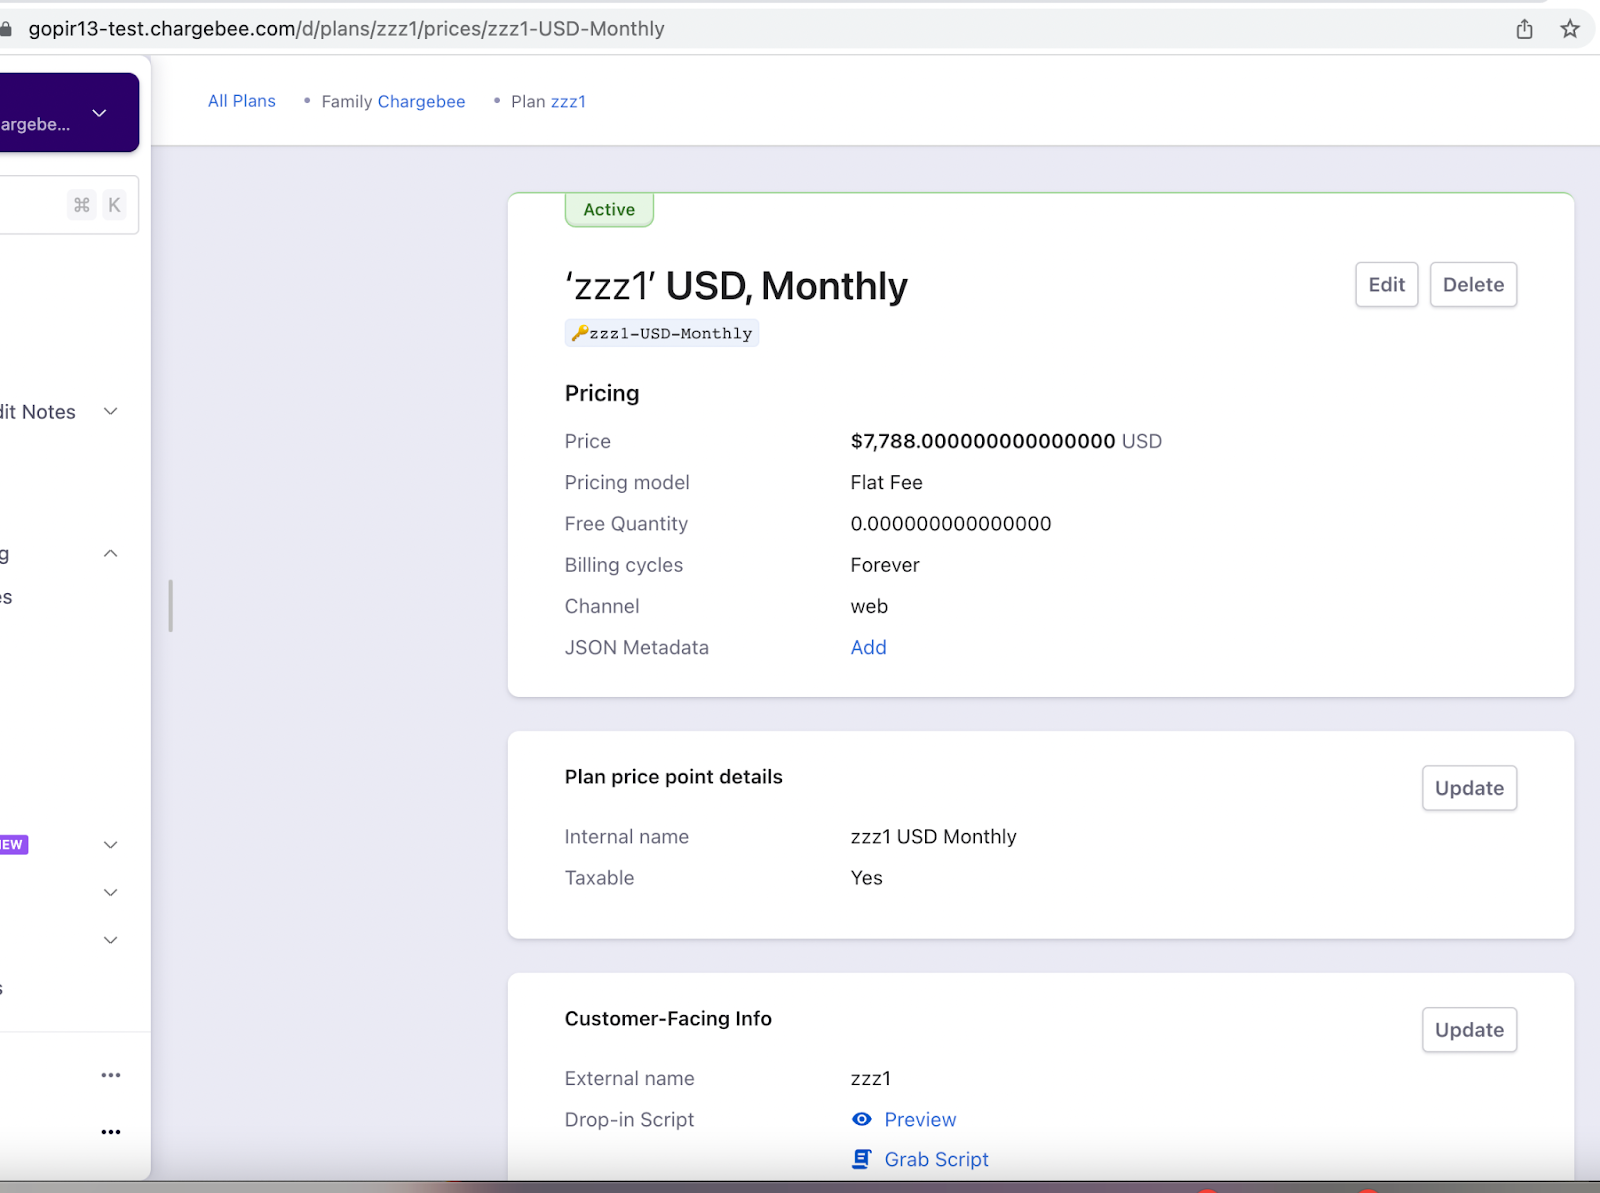Bookmark this page with the star icon

(1570, 29)
